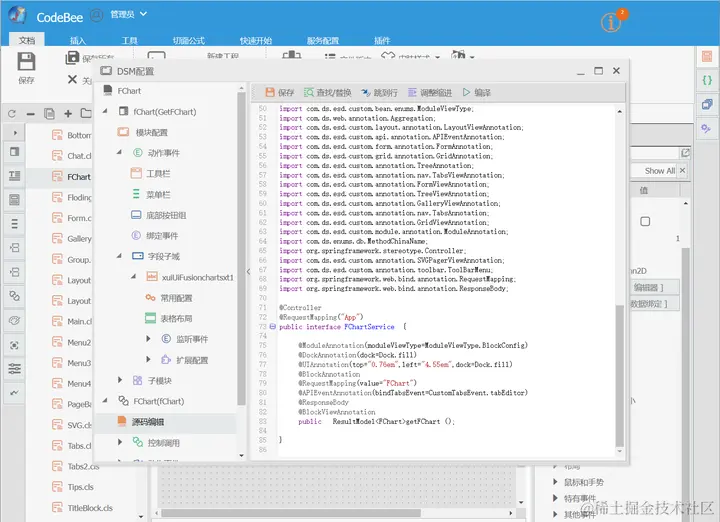
Task: Click the ribbon X close icon under 保存所有
Action: [x=72, y=79]
